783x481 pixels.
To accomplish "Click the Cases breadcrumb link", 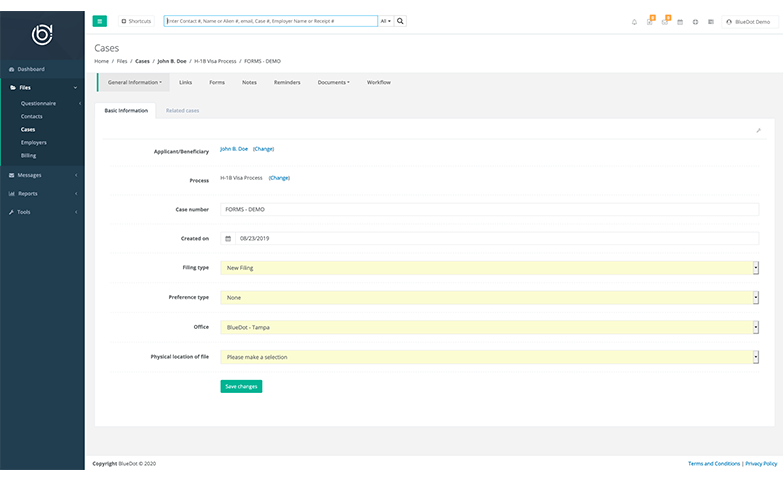I will 142,61.
